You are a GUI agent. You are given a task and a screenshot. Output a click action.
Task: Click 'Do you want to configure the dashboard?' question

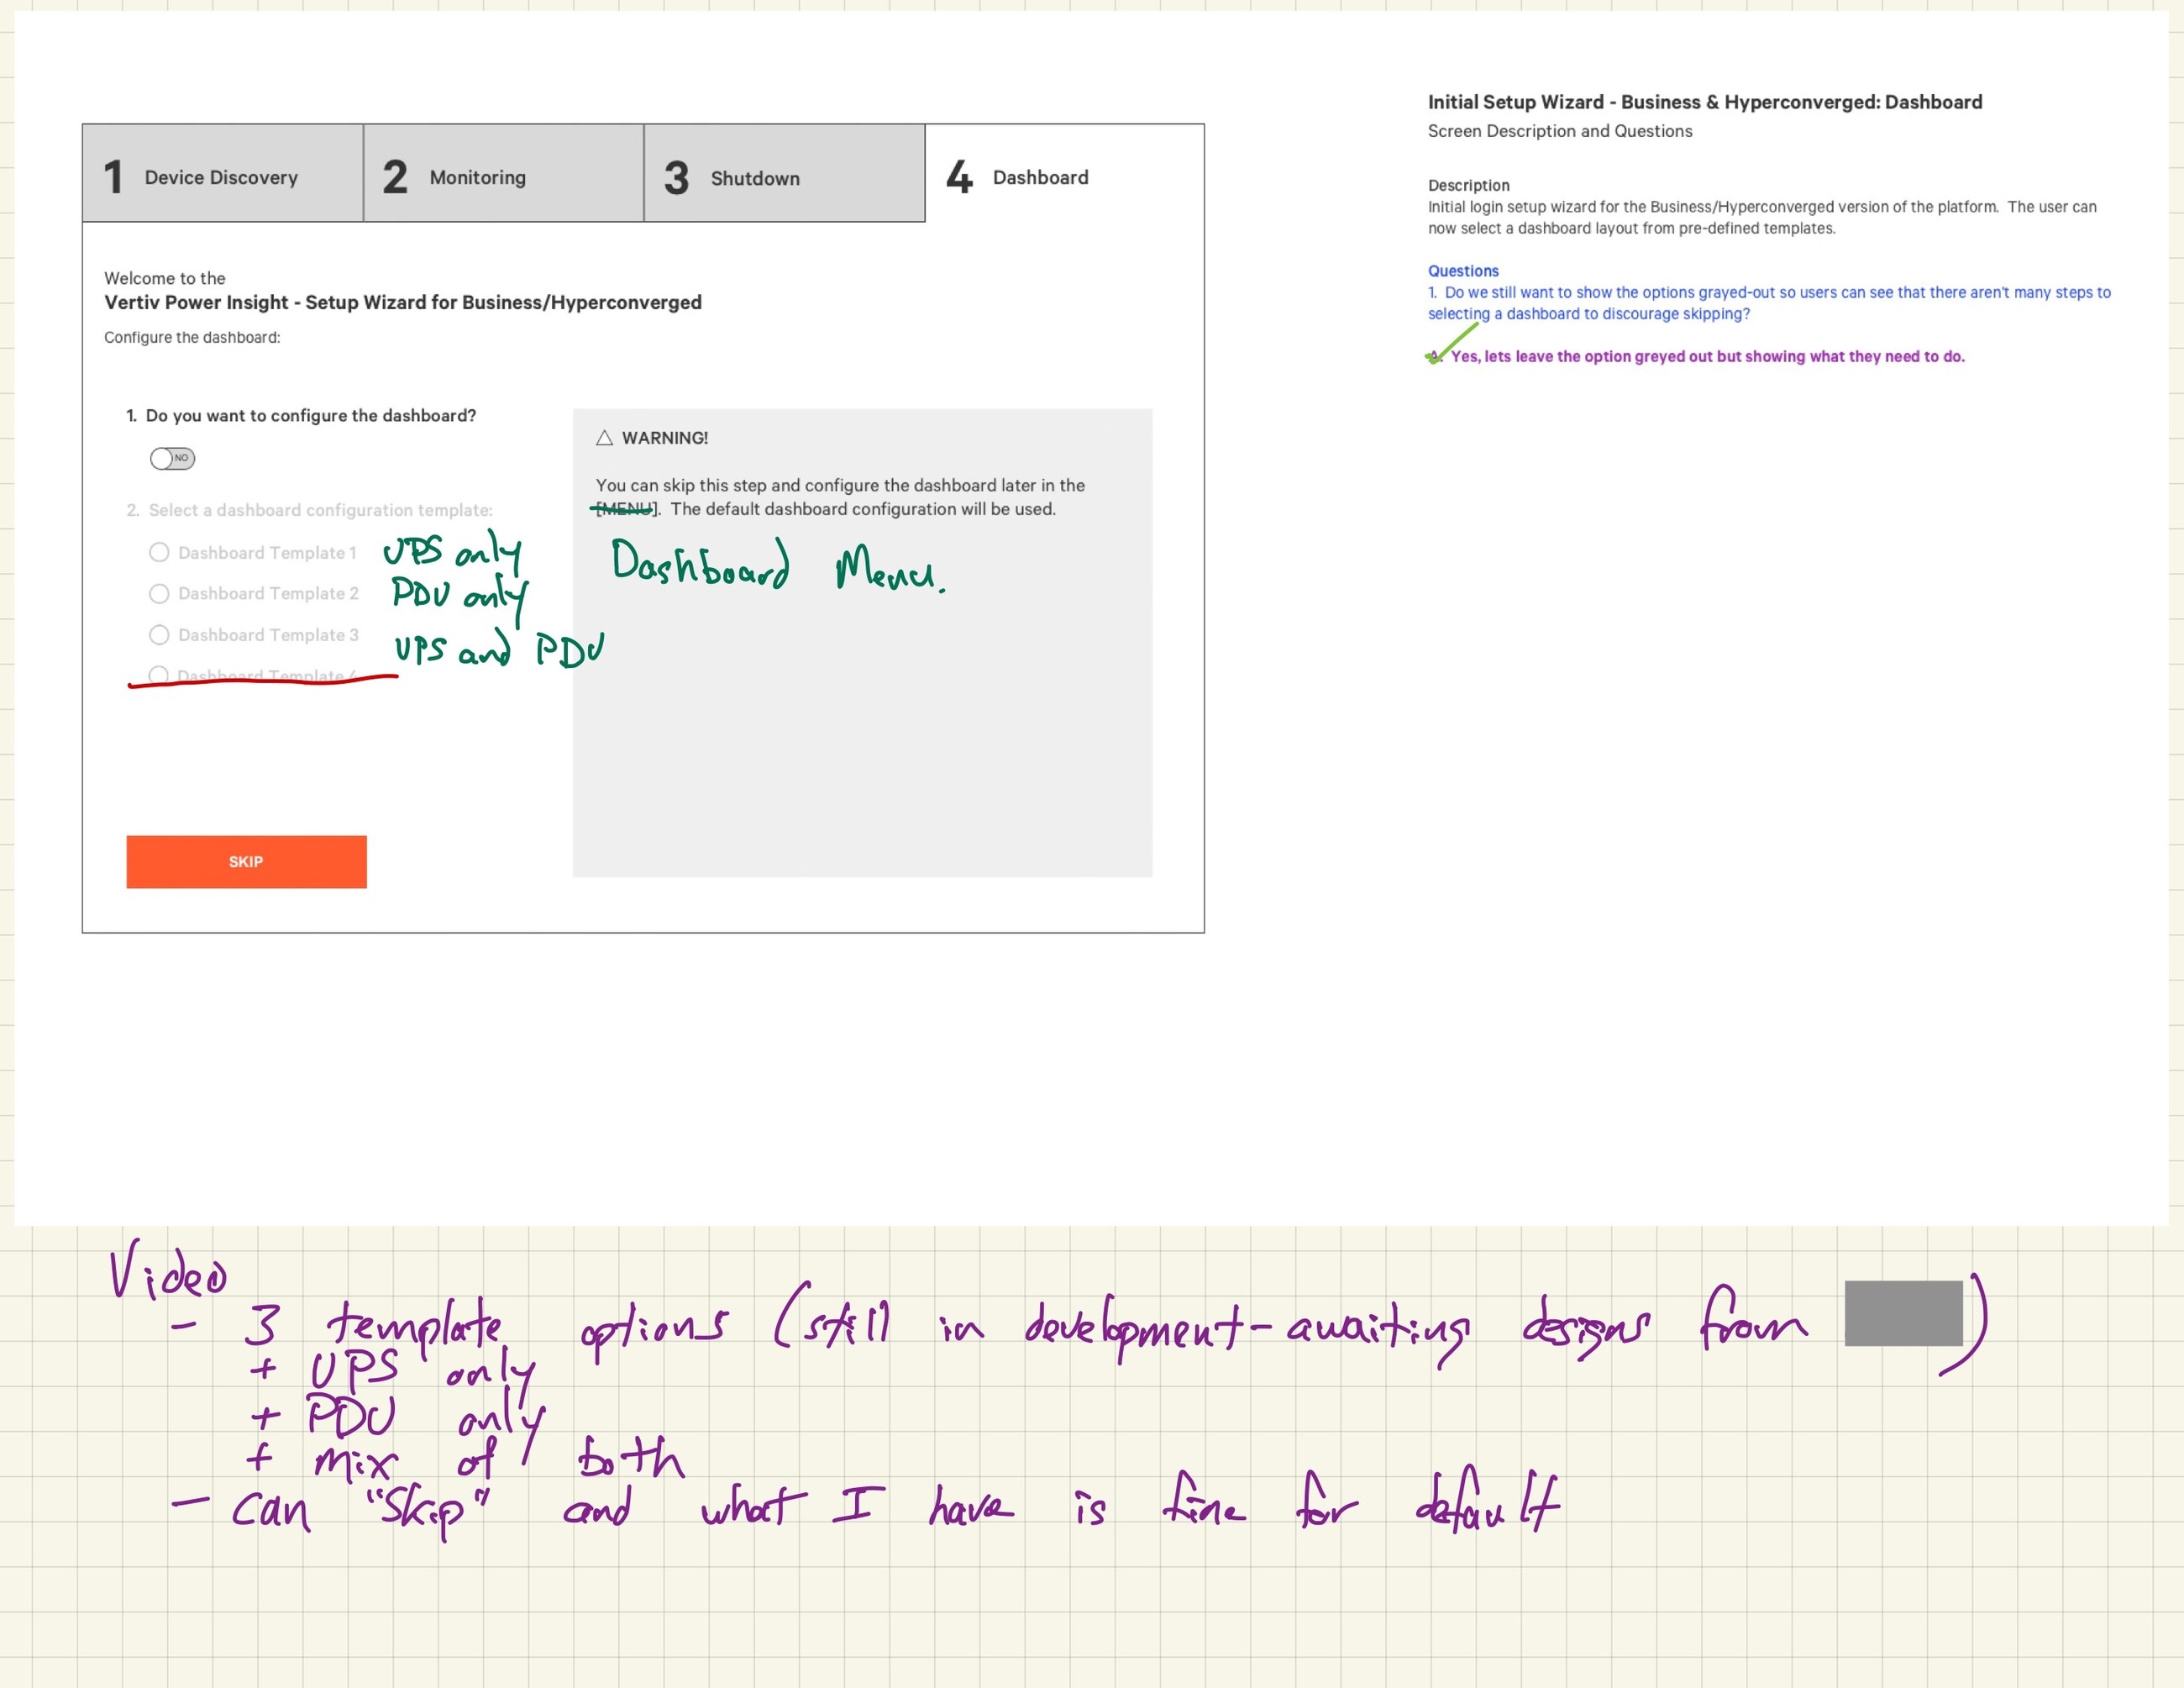click(301, 415)
